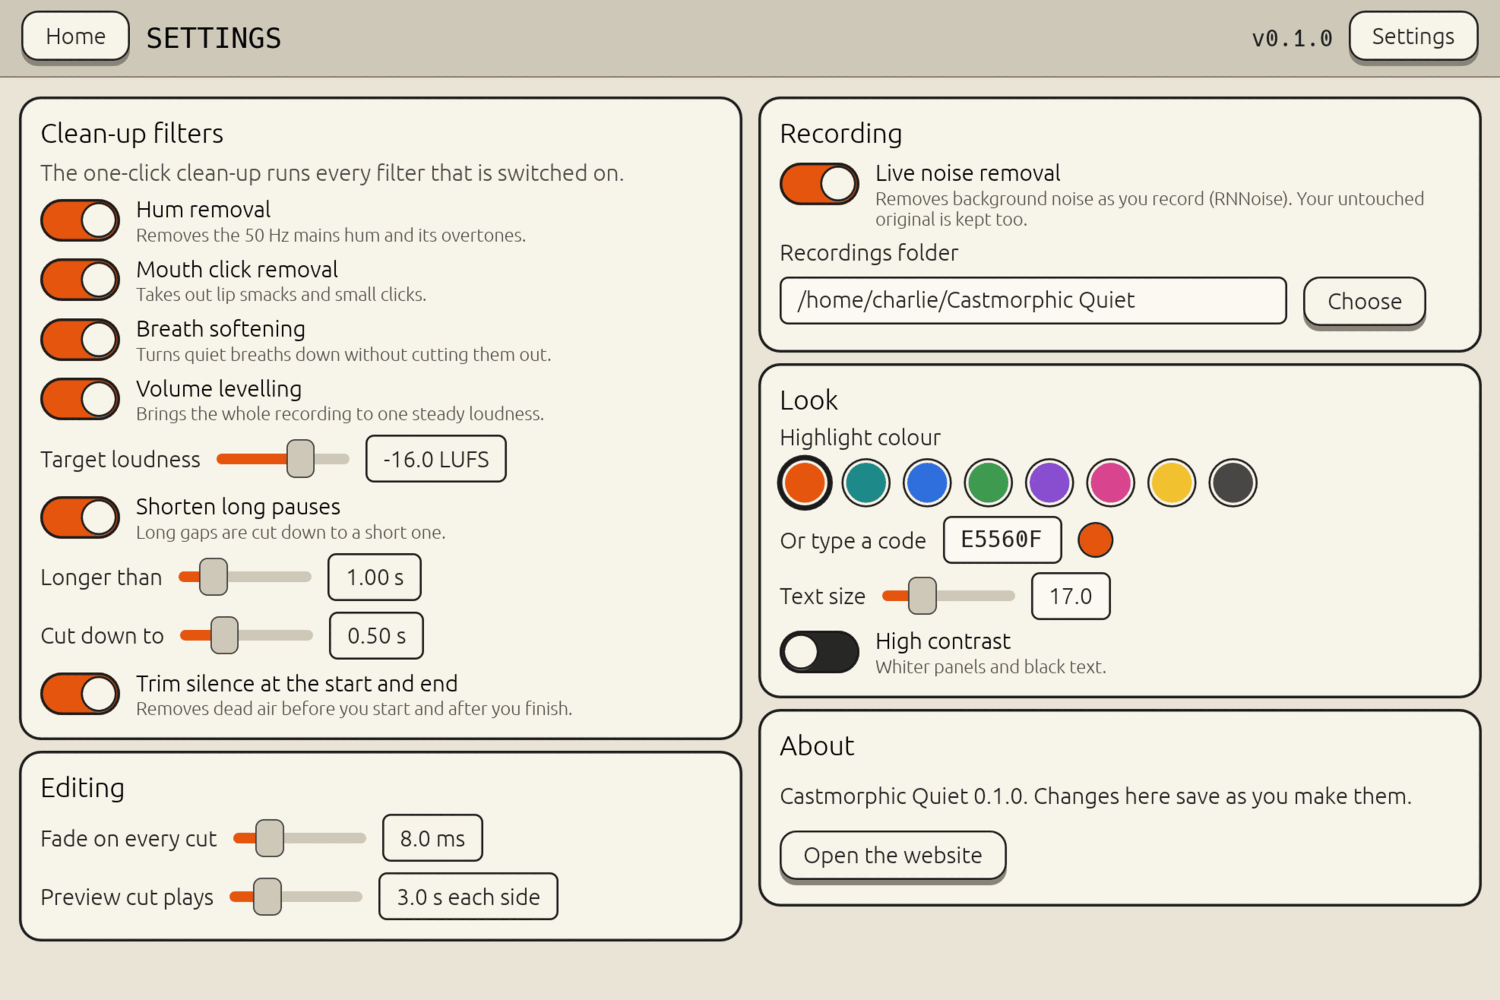Screen dimensions: 1500x1000
Task: Choose the blue highlight colour
Action: 927,483
